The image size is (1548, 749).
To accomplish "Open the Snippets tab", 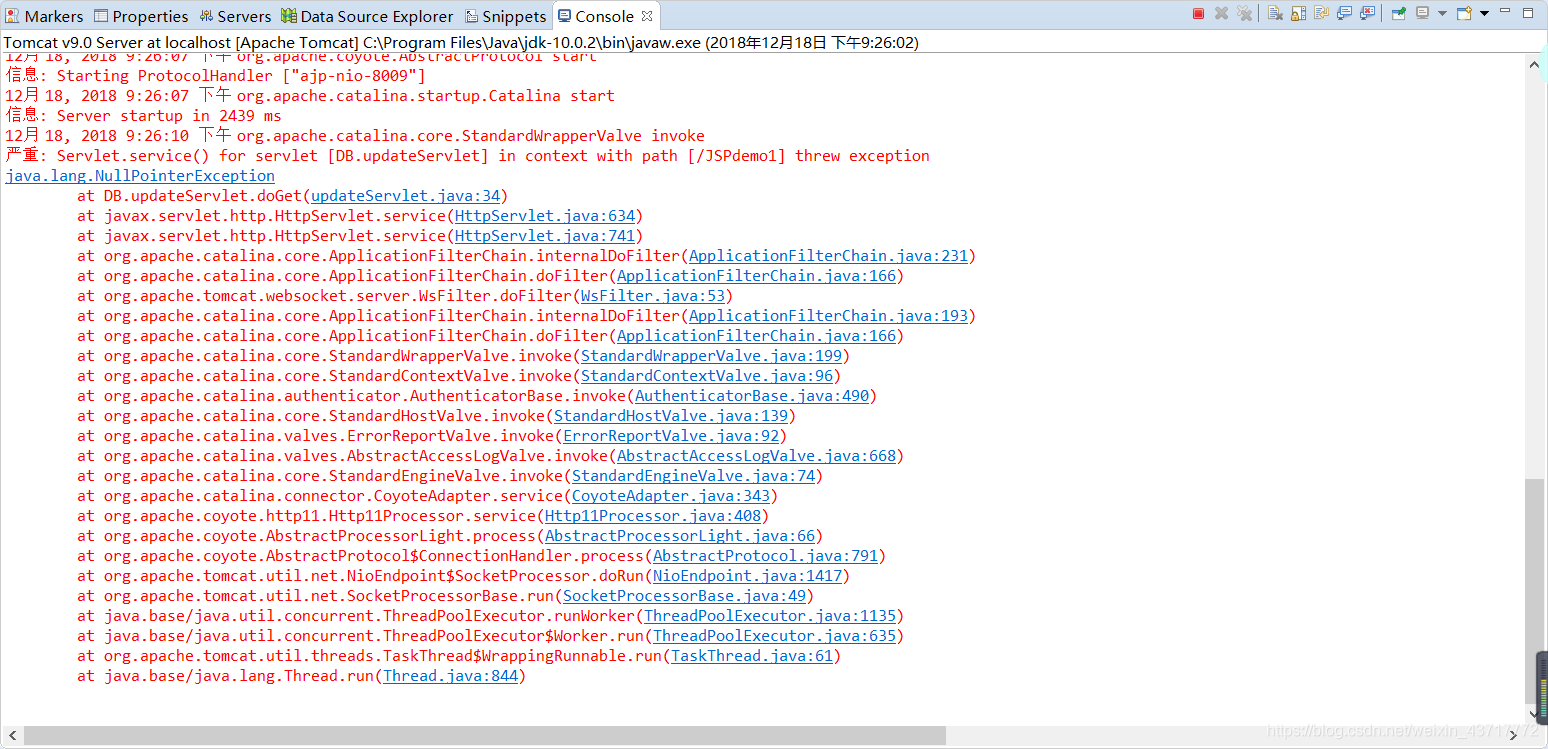I will 505,16.
